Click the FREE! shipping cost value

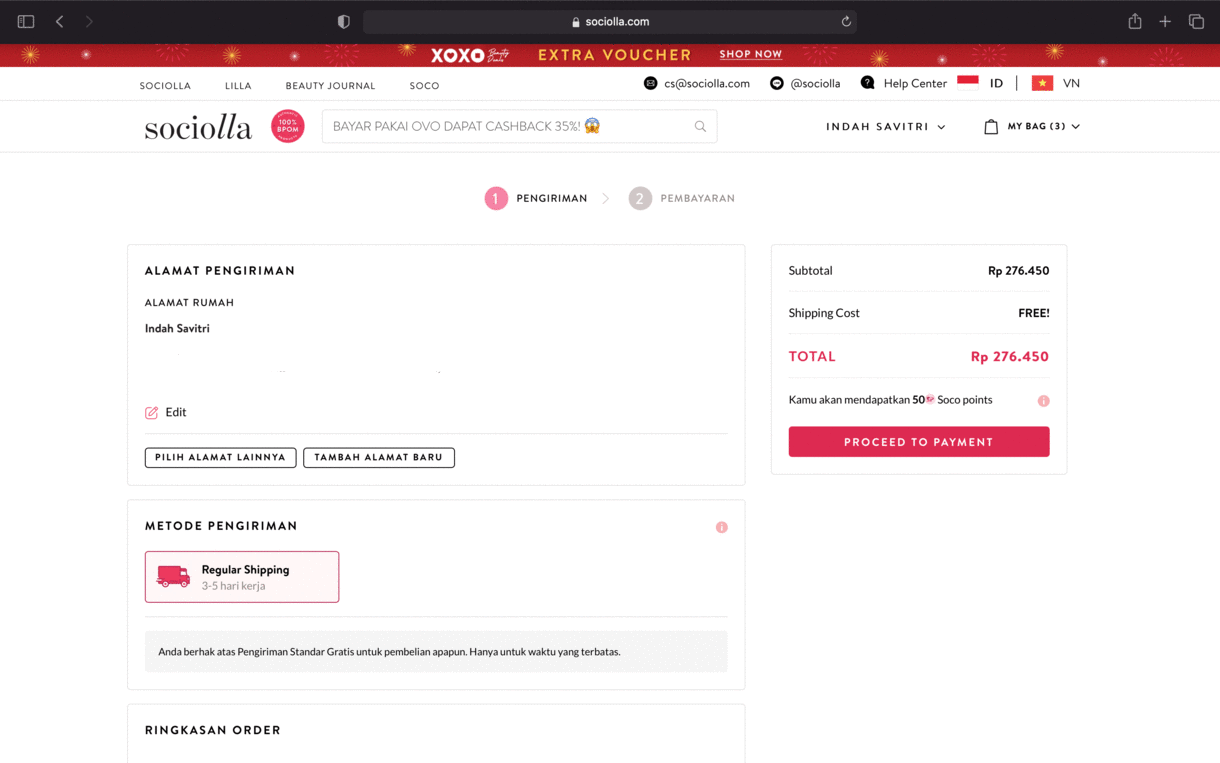pos(1034,313)
